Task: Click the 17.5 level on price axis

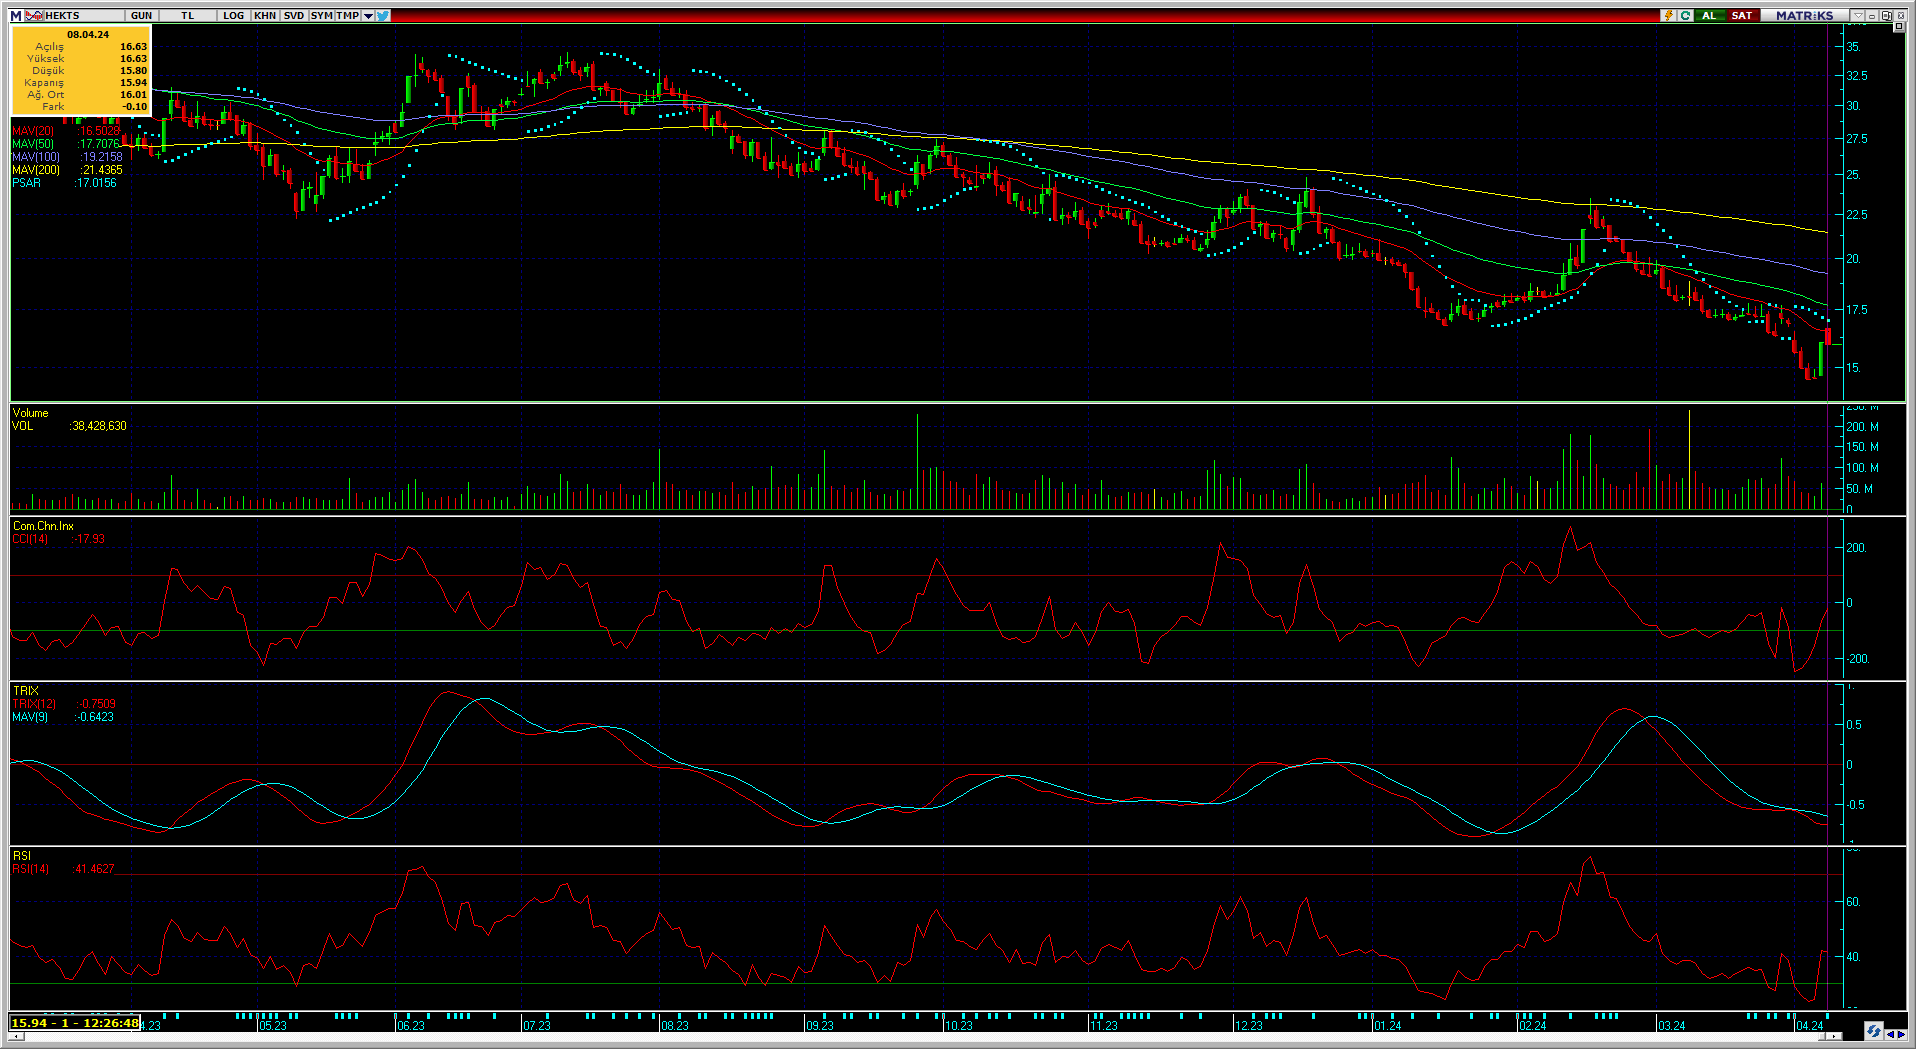Action: coord(1857,310)
